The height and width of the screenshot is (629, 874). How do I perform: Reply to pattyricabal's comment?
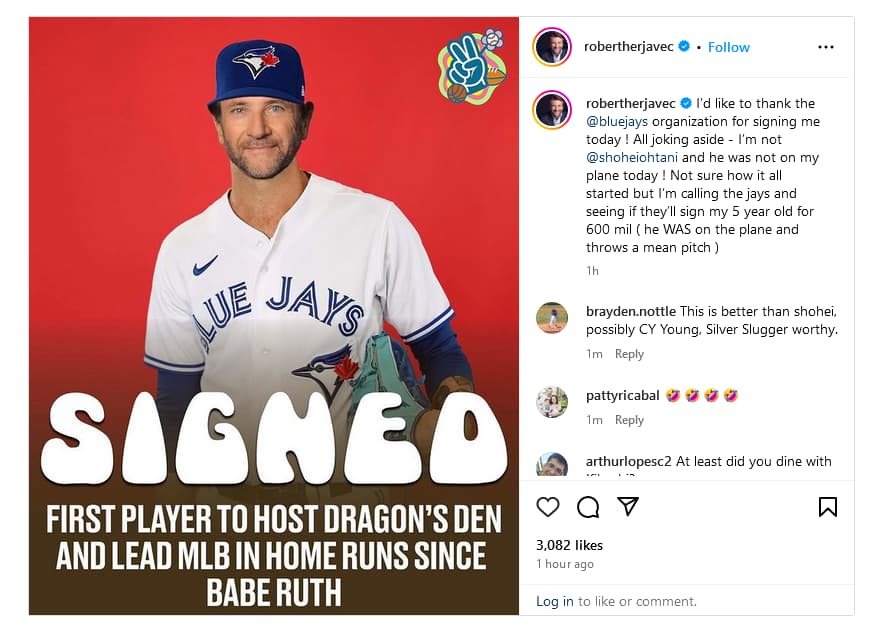(x=629, y=420)
